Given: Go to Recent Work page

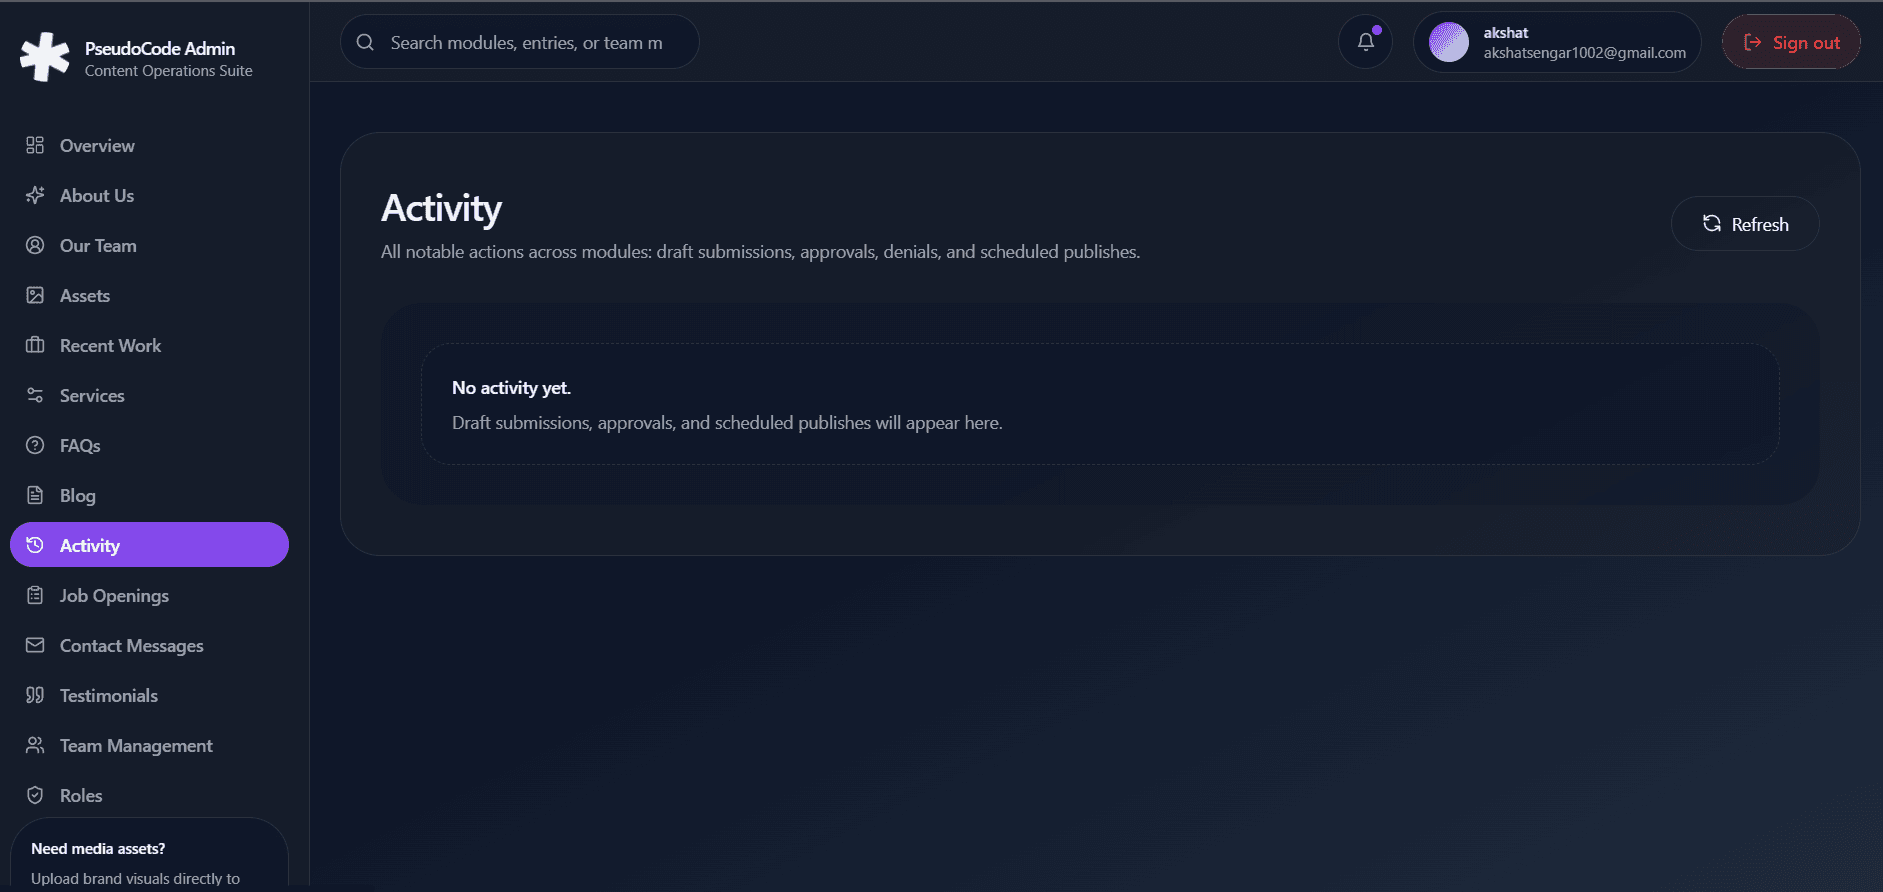Looking at the screenshot, I should [x=110, y=346].
